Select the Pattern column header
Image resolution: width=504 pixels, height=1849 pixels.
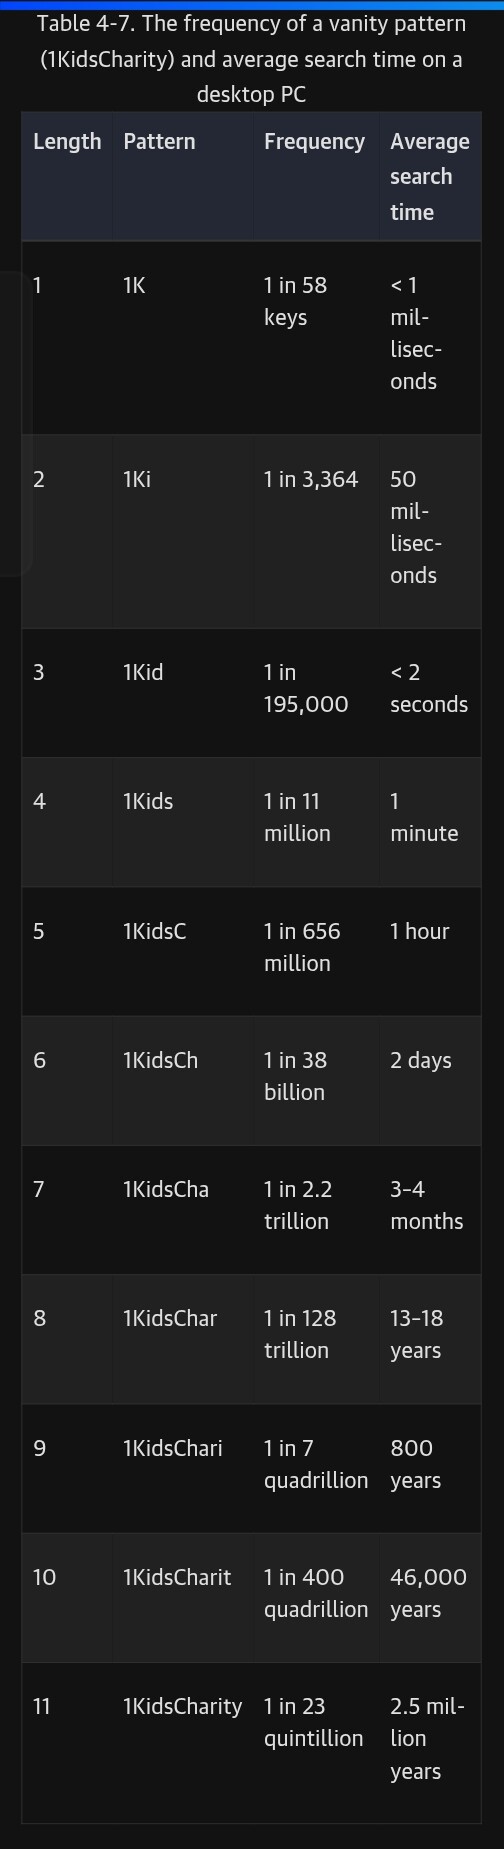pos(159,141)
